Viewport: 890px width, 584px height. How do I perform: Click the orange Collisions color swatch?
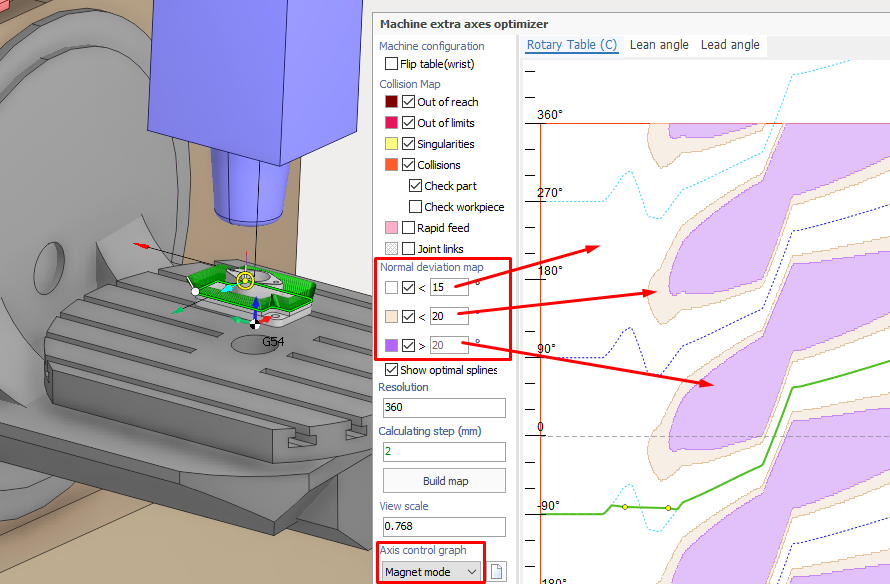click(391, 165)
